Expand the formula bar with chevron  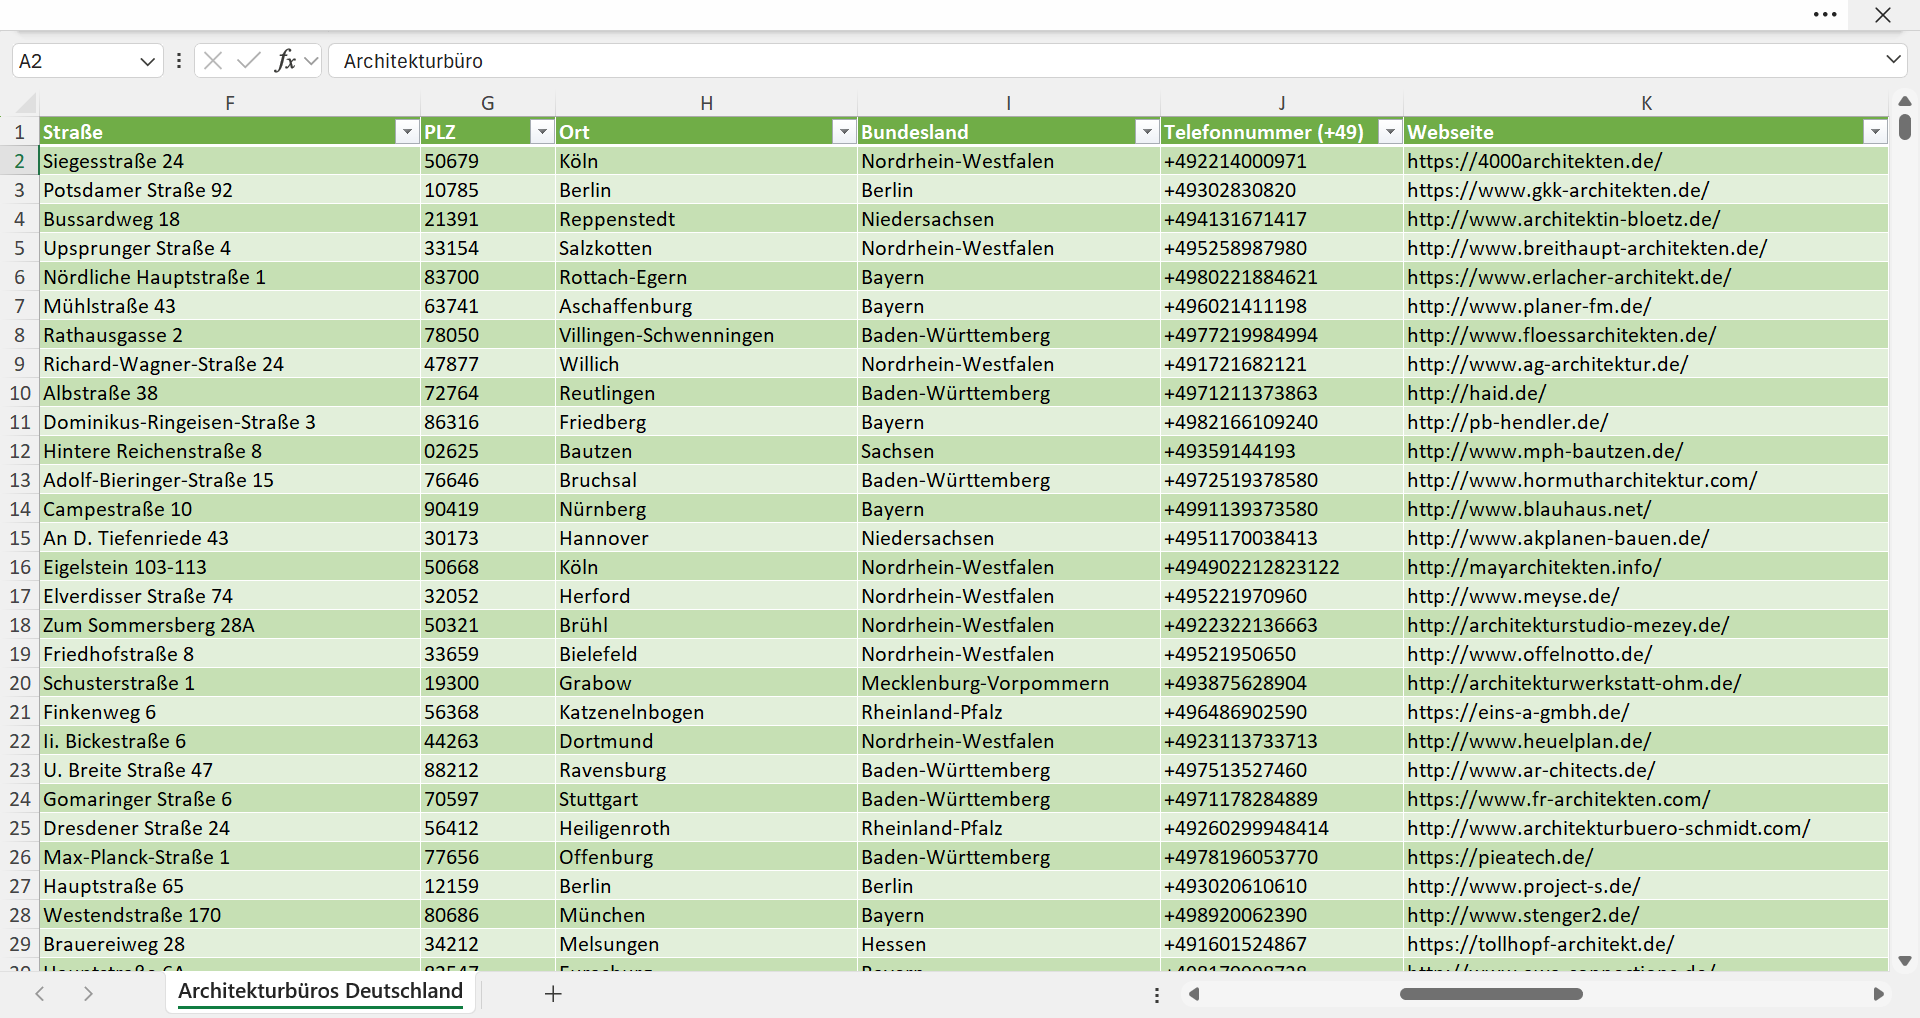click(x=1893, y=60)
